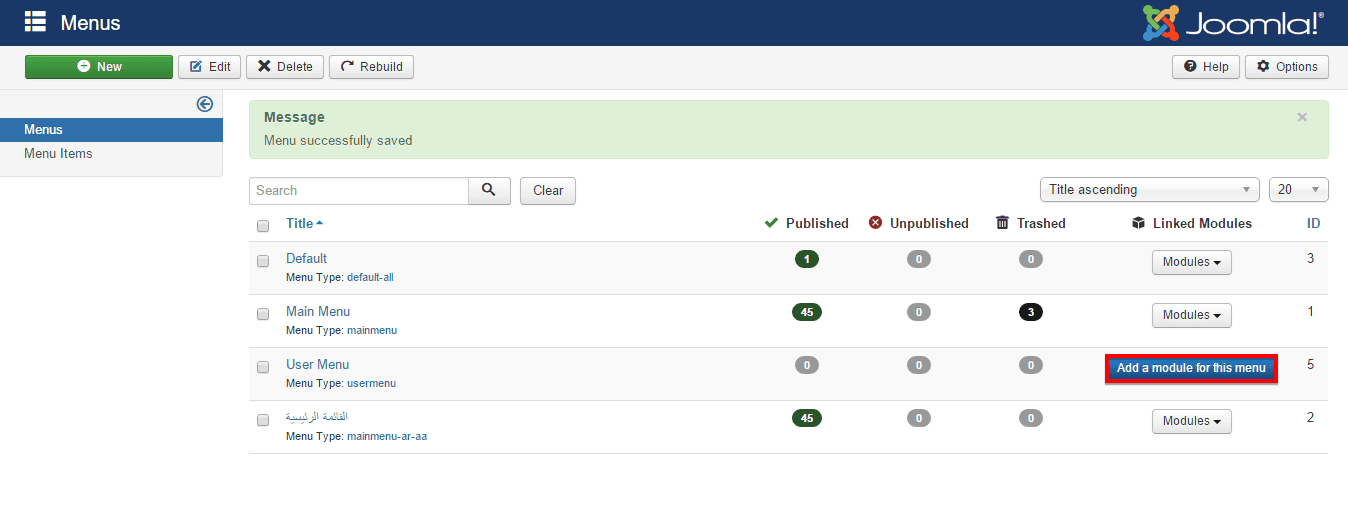Check the Default menu checkbox
1348x524 pixels.
tap(263, 261)
